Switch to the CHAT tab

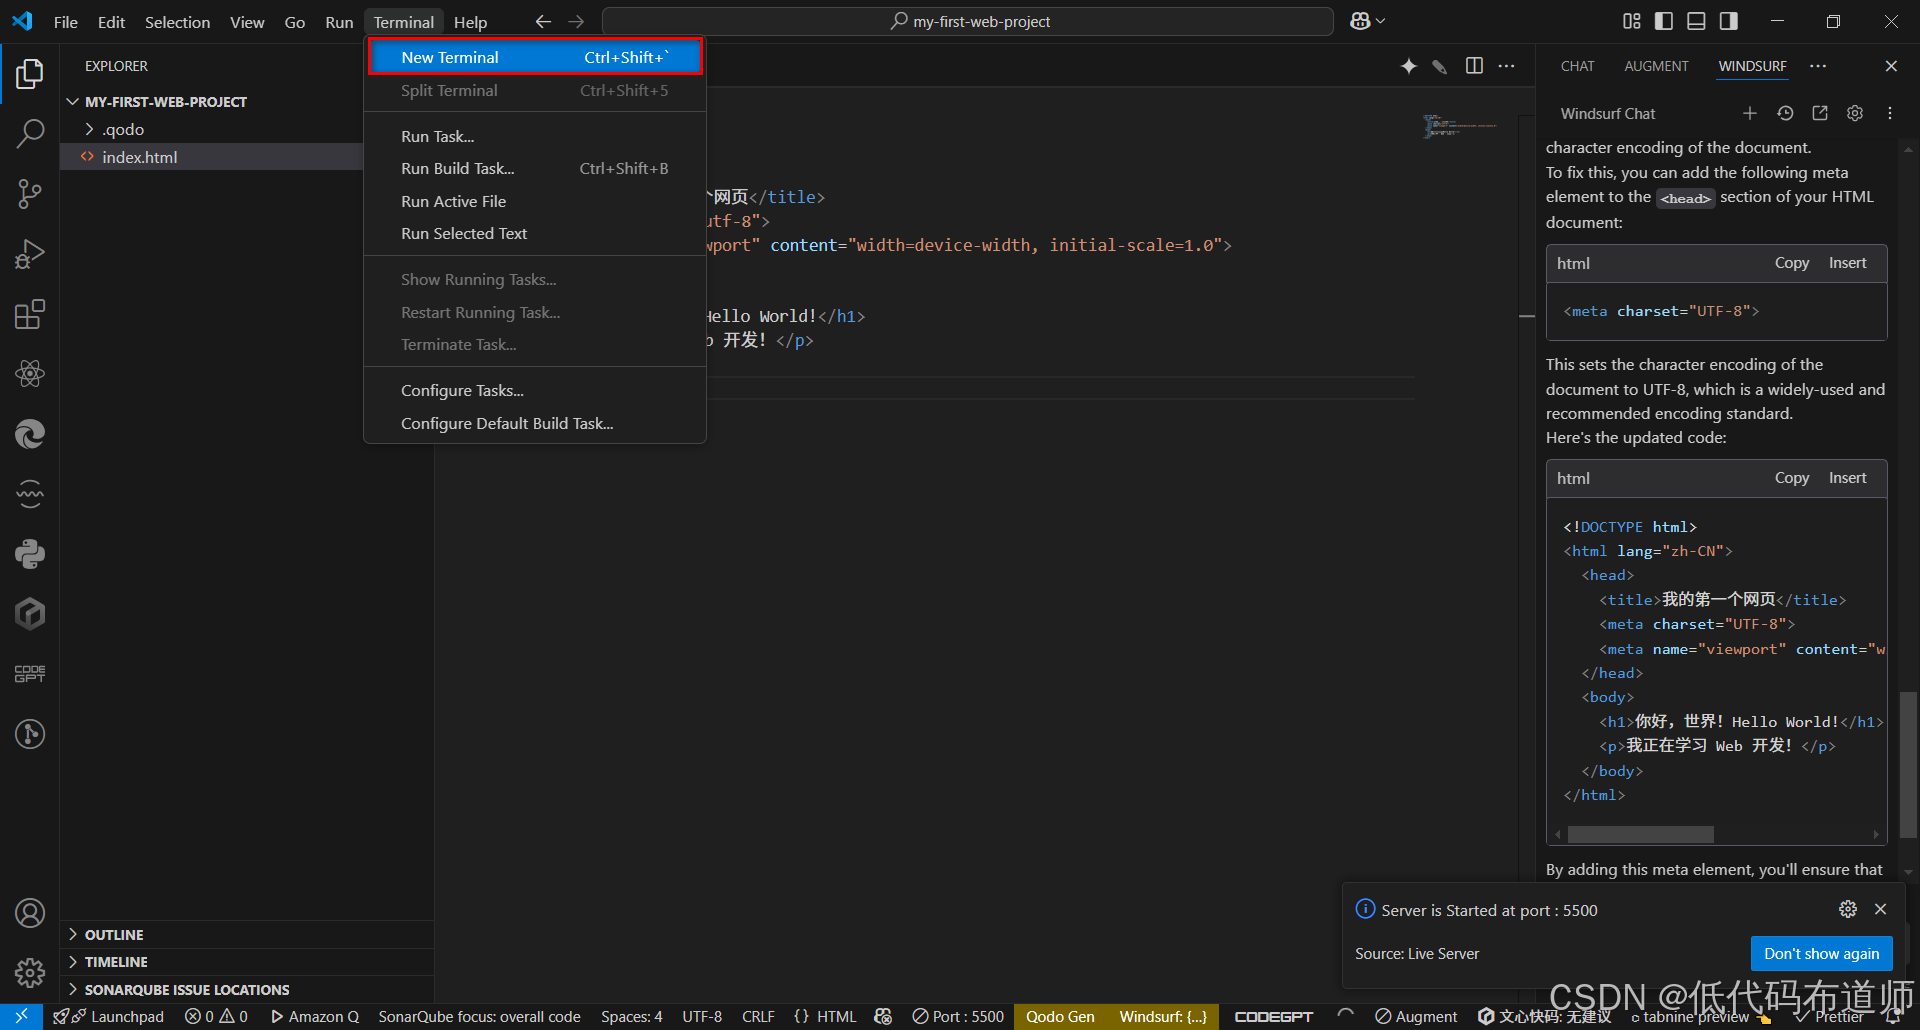1577,66
